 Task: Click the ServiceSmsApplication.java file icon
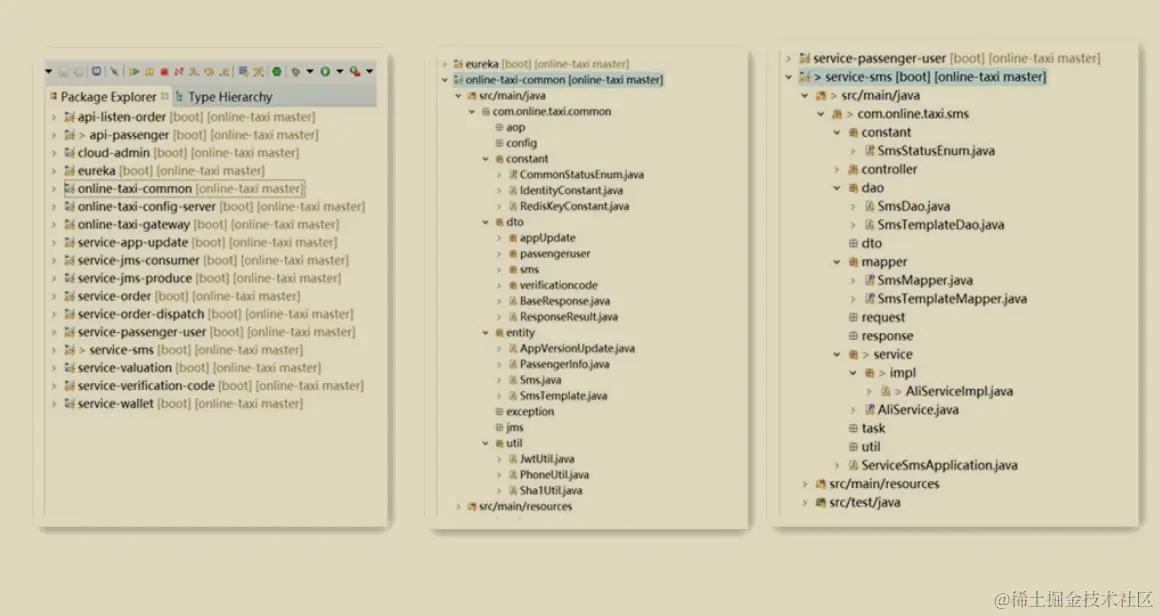coord(853,465)
